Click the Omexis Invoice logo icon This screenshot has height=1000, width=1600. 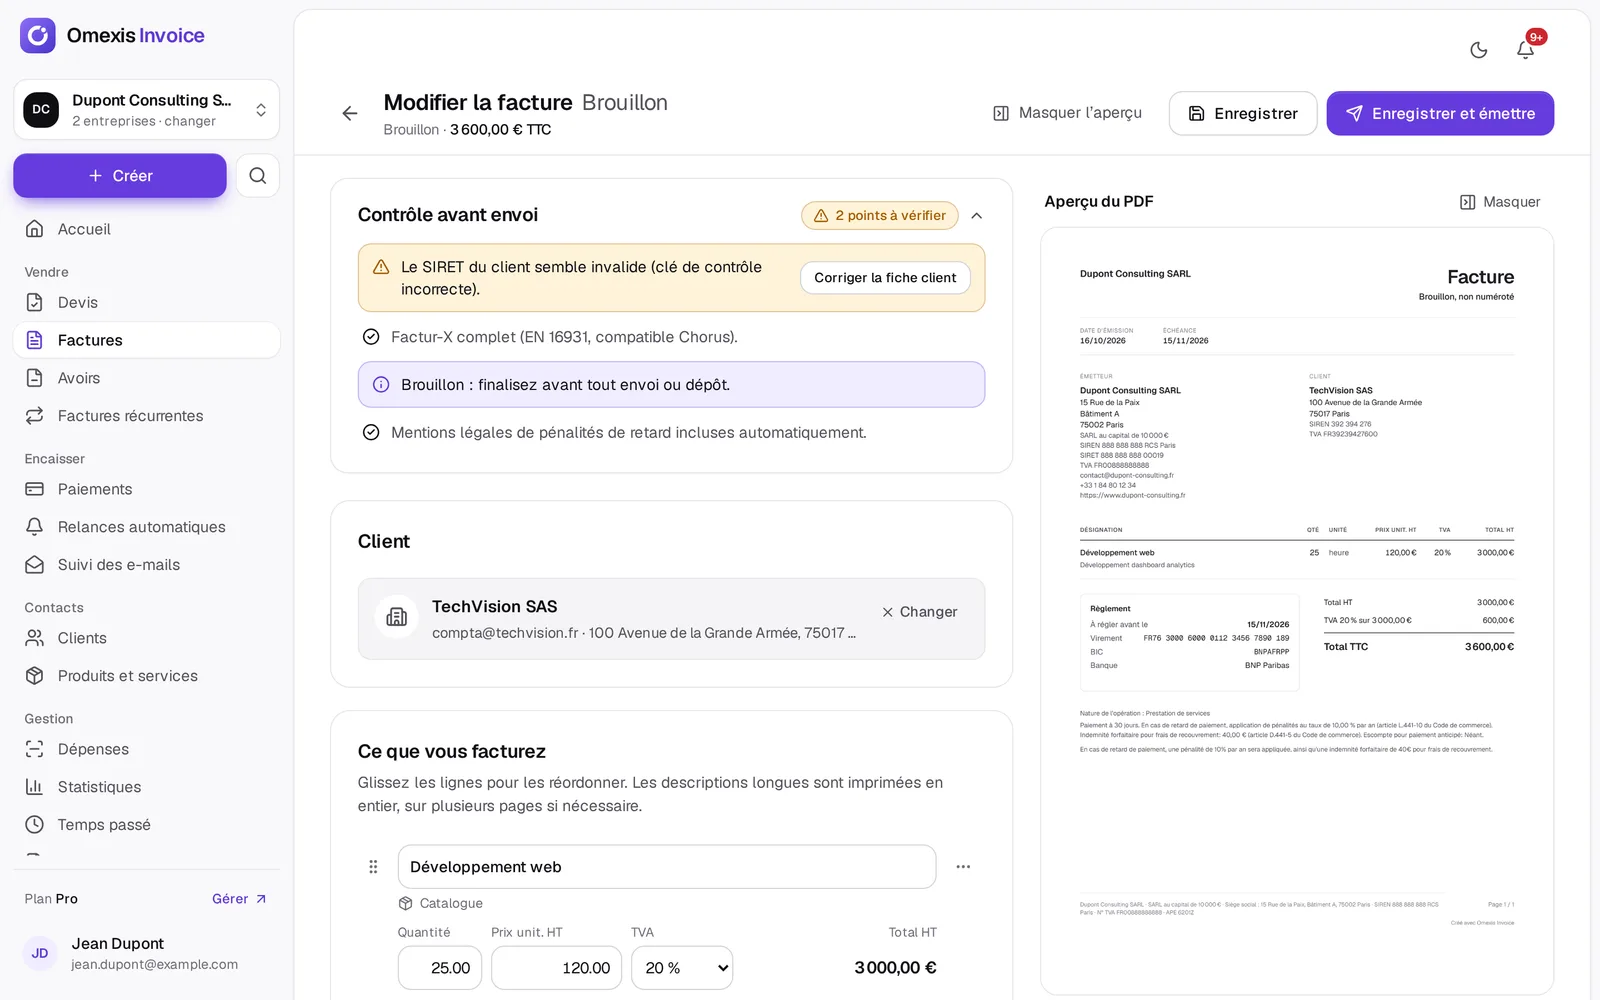tap(38, 35)
